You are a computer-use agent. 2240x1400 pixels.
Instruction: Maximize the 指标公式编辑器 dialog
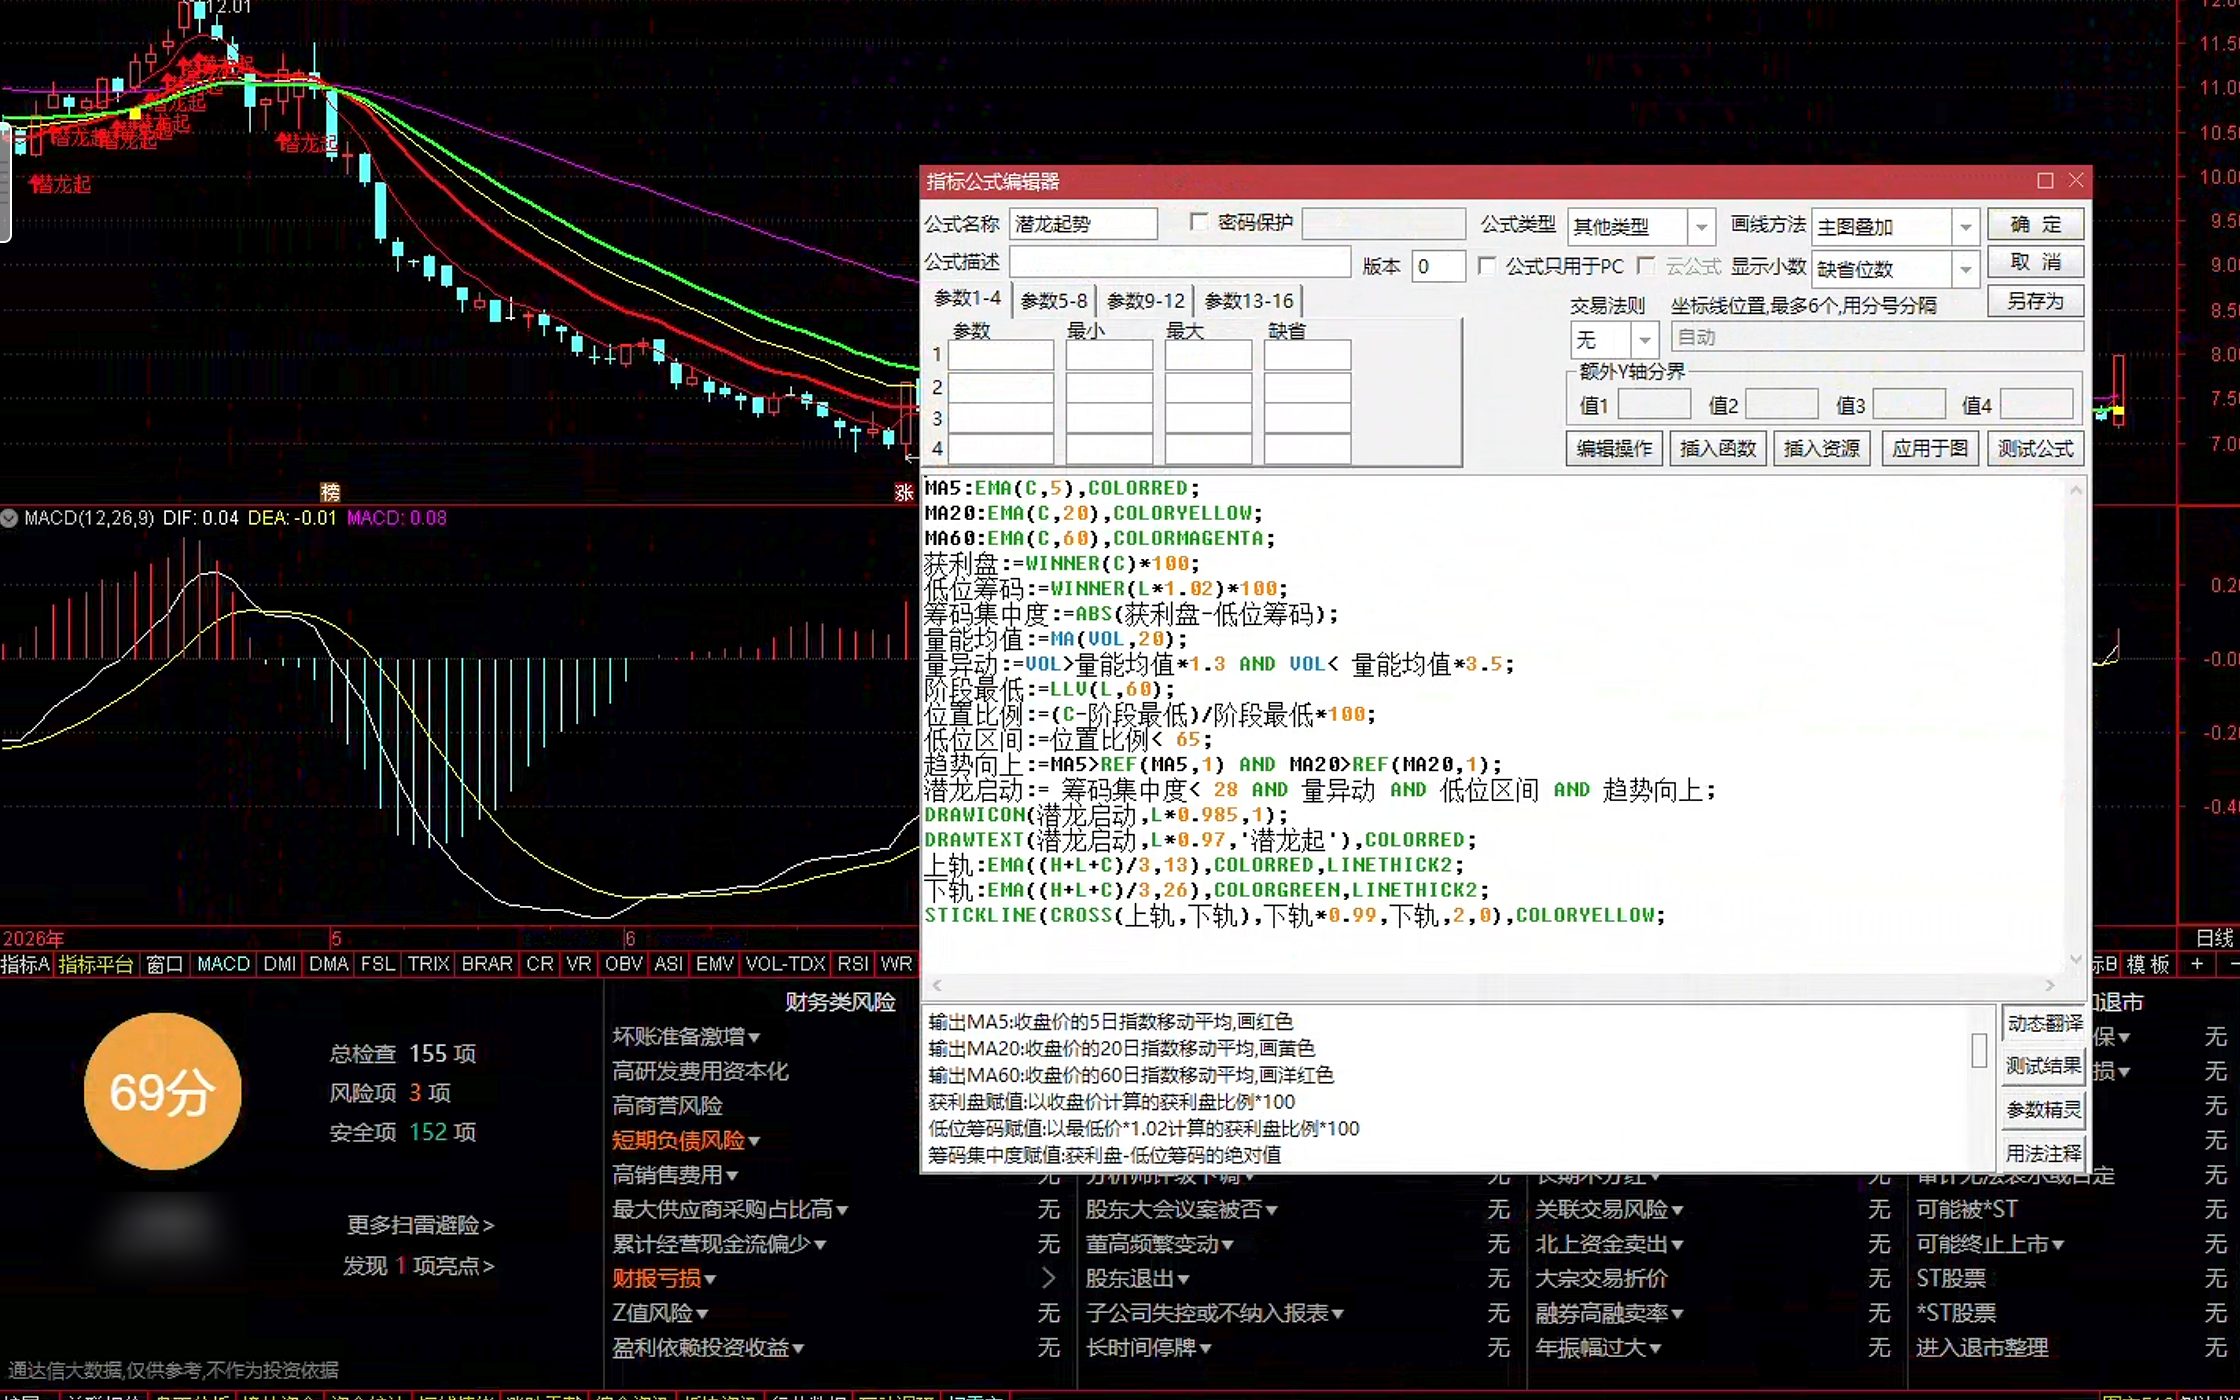tap(2045, 181)
